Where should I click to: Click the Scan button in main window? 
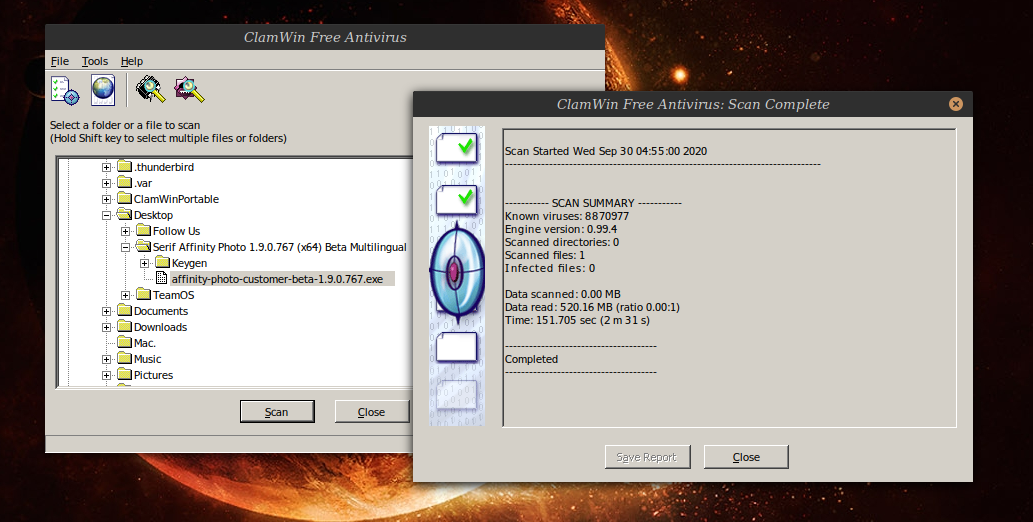[x=277, y=411]
